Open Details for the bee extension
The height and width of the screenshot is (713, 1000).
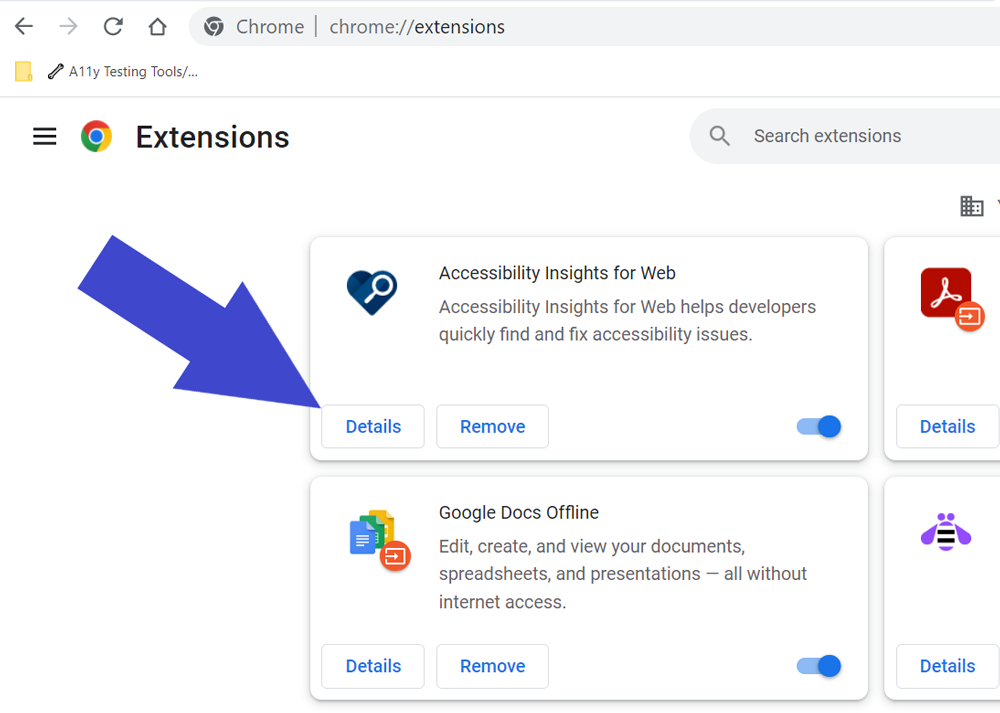[x=947, y=666]
